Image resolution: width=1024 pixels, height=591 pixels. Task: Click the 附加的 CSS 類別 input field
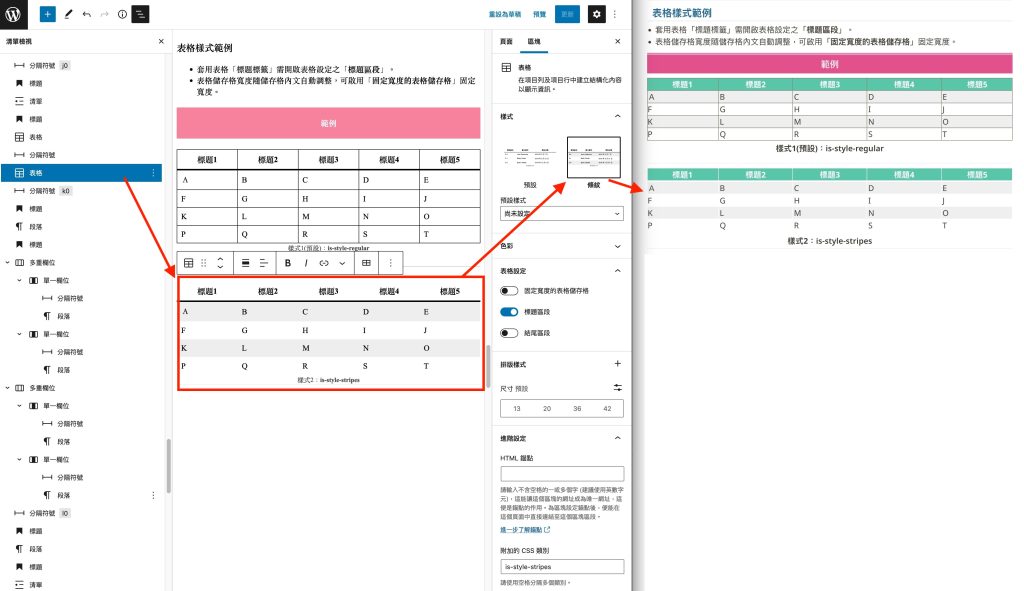pyautogui.click(x=560, y=565)
